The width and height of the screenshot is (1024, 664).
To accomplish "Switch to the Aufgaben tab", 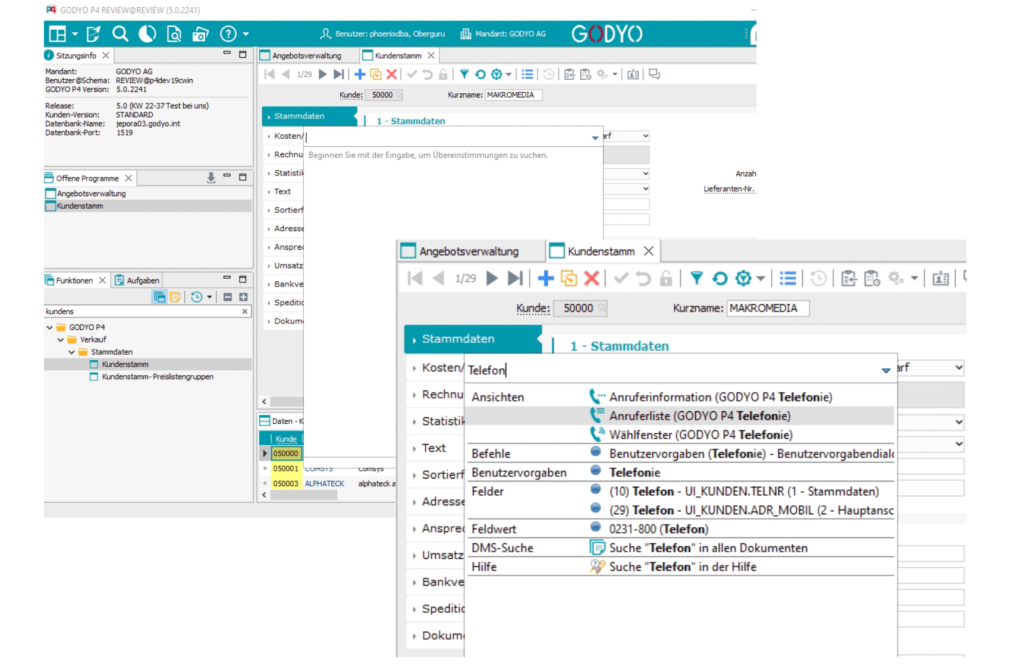I will 137,280.
